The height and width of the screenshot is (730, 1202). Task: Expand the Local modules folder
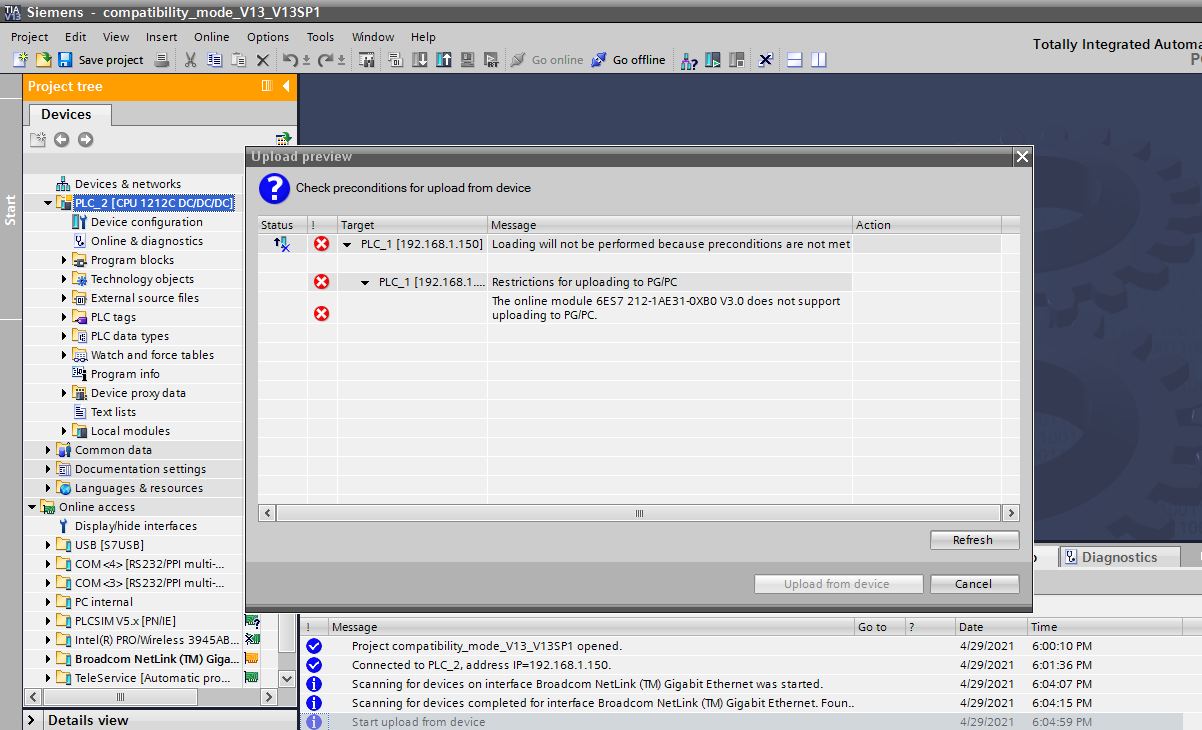click(64, 431)
